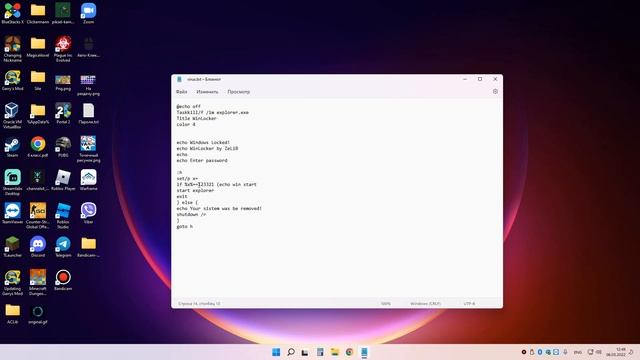Select the Portal 2 desktop shortcut
This screenshot has width=640, height=360.
click(63, 113)
